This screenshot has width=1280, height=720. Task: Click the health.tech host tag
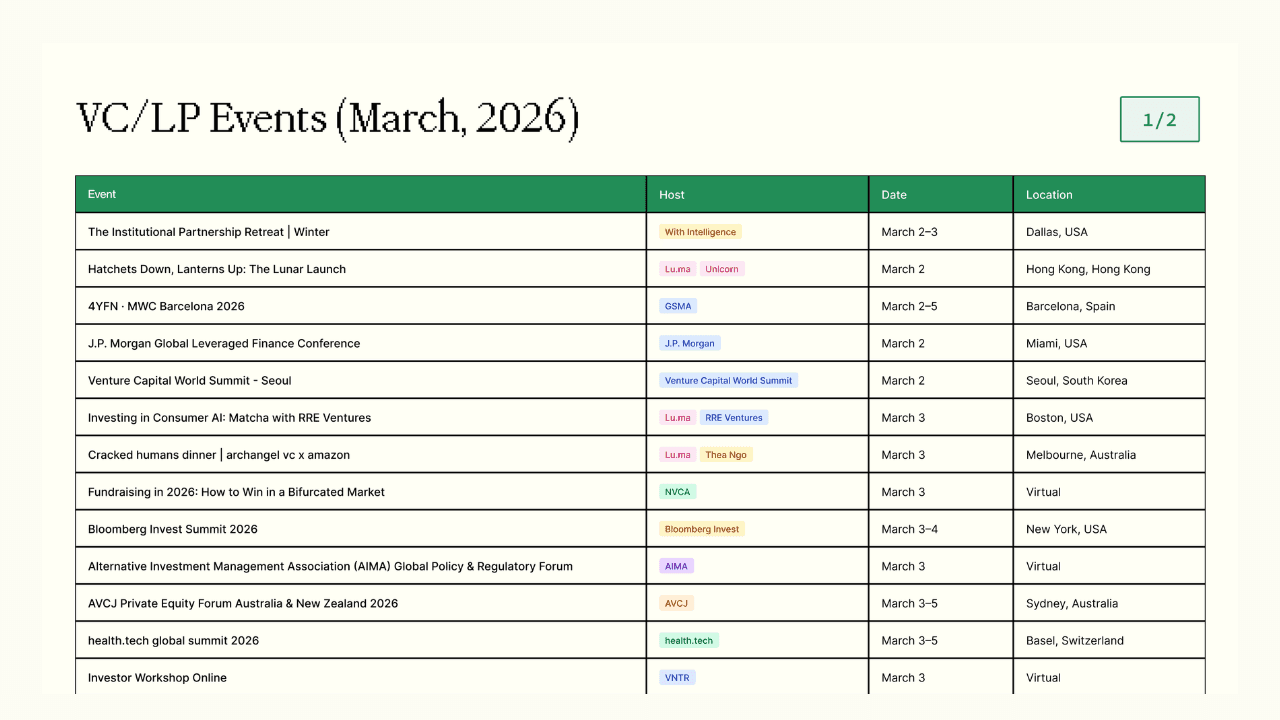click(x=689, y=640)
